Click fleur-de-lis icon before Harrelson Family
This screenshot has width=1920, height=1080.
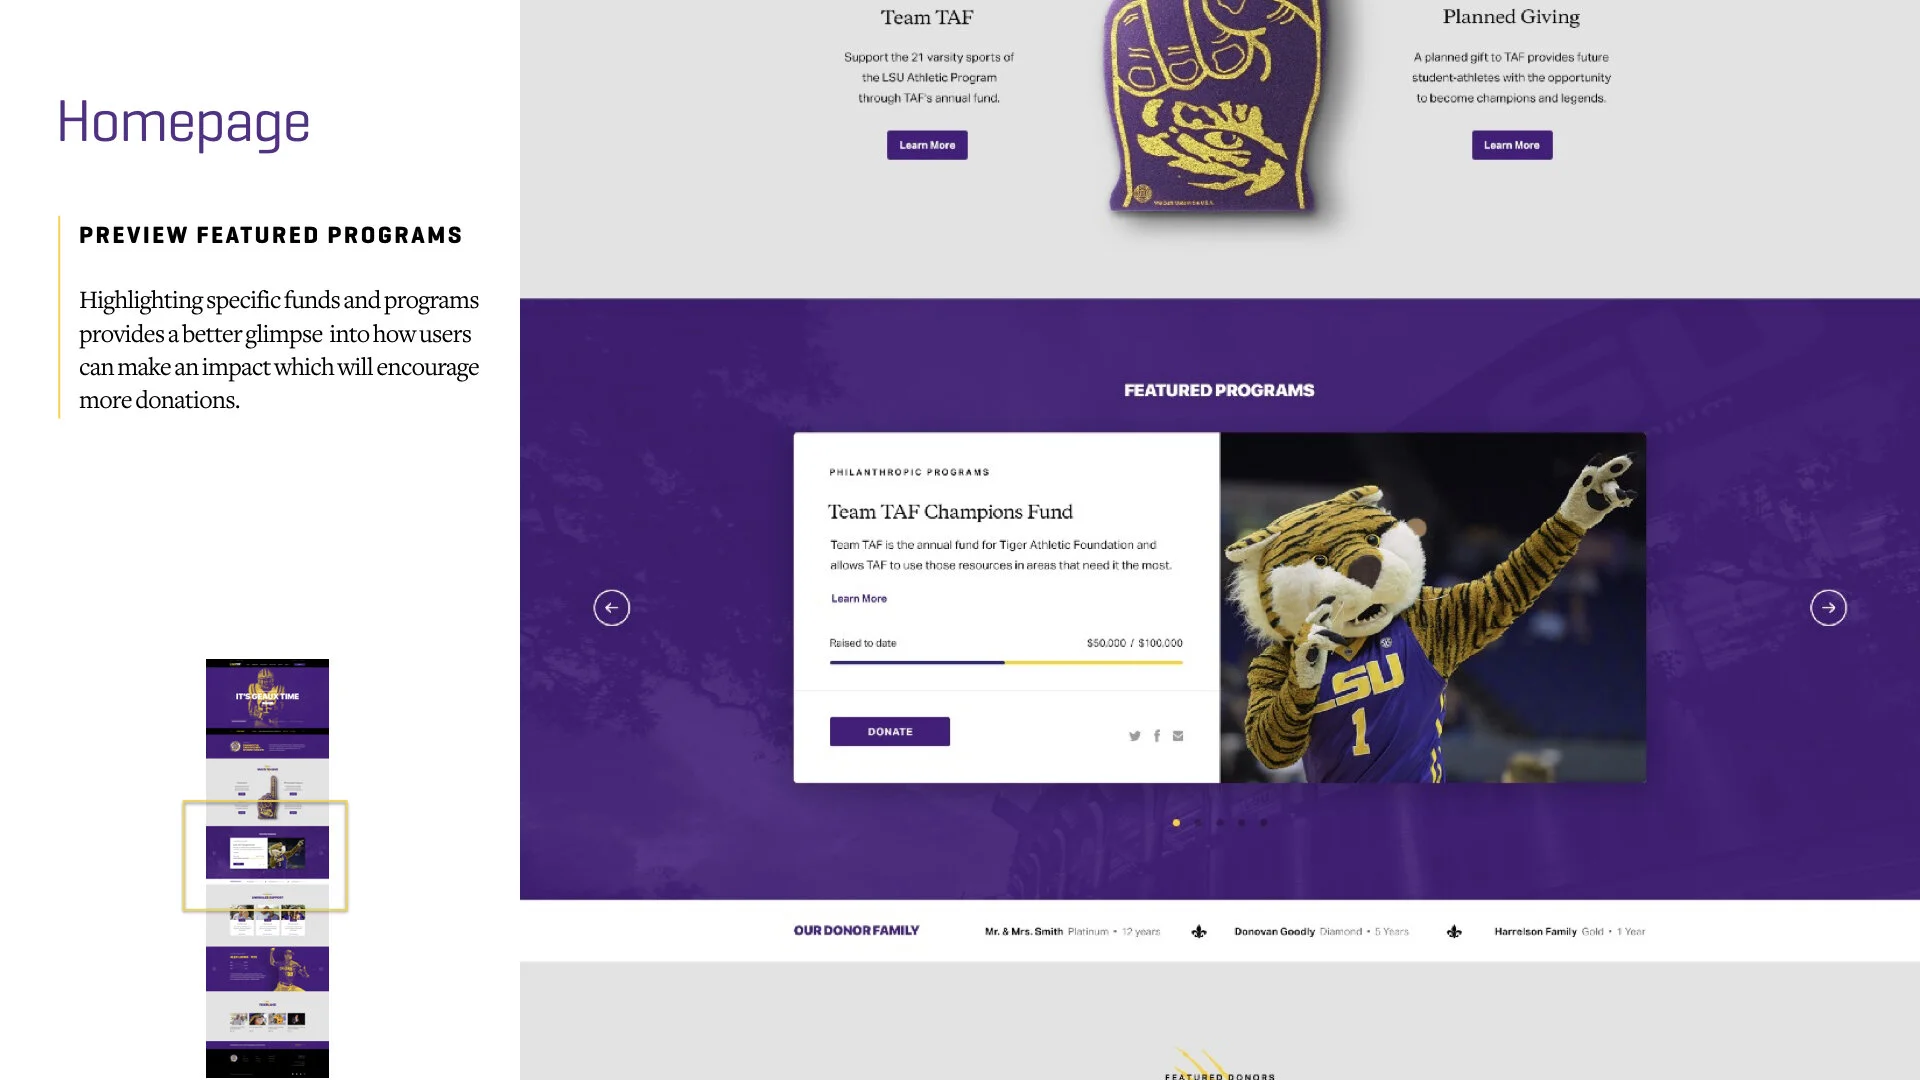1454,932
